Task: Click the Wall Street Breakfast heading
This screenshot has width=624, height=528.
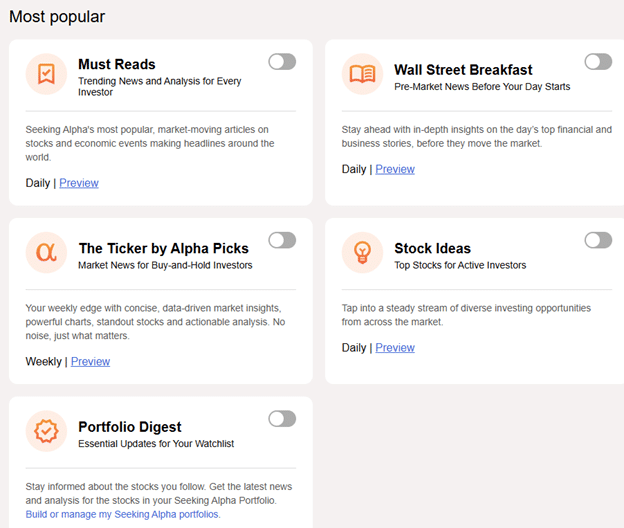Action: (463, 70)
